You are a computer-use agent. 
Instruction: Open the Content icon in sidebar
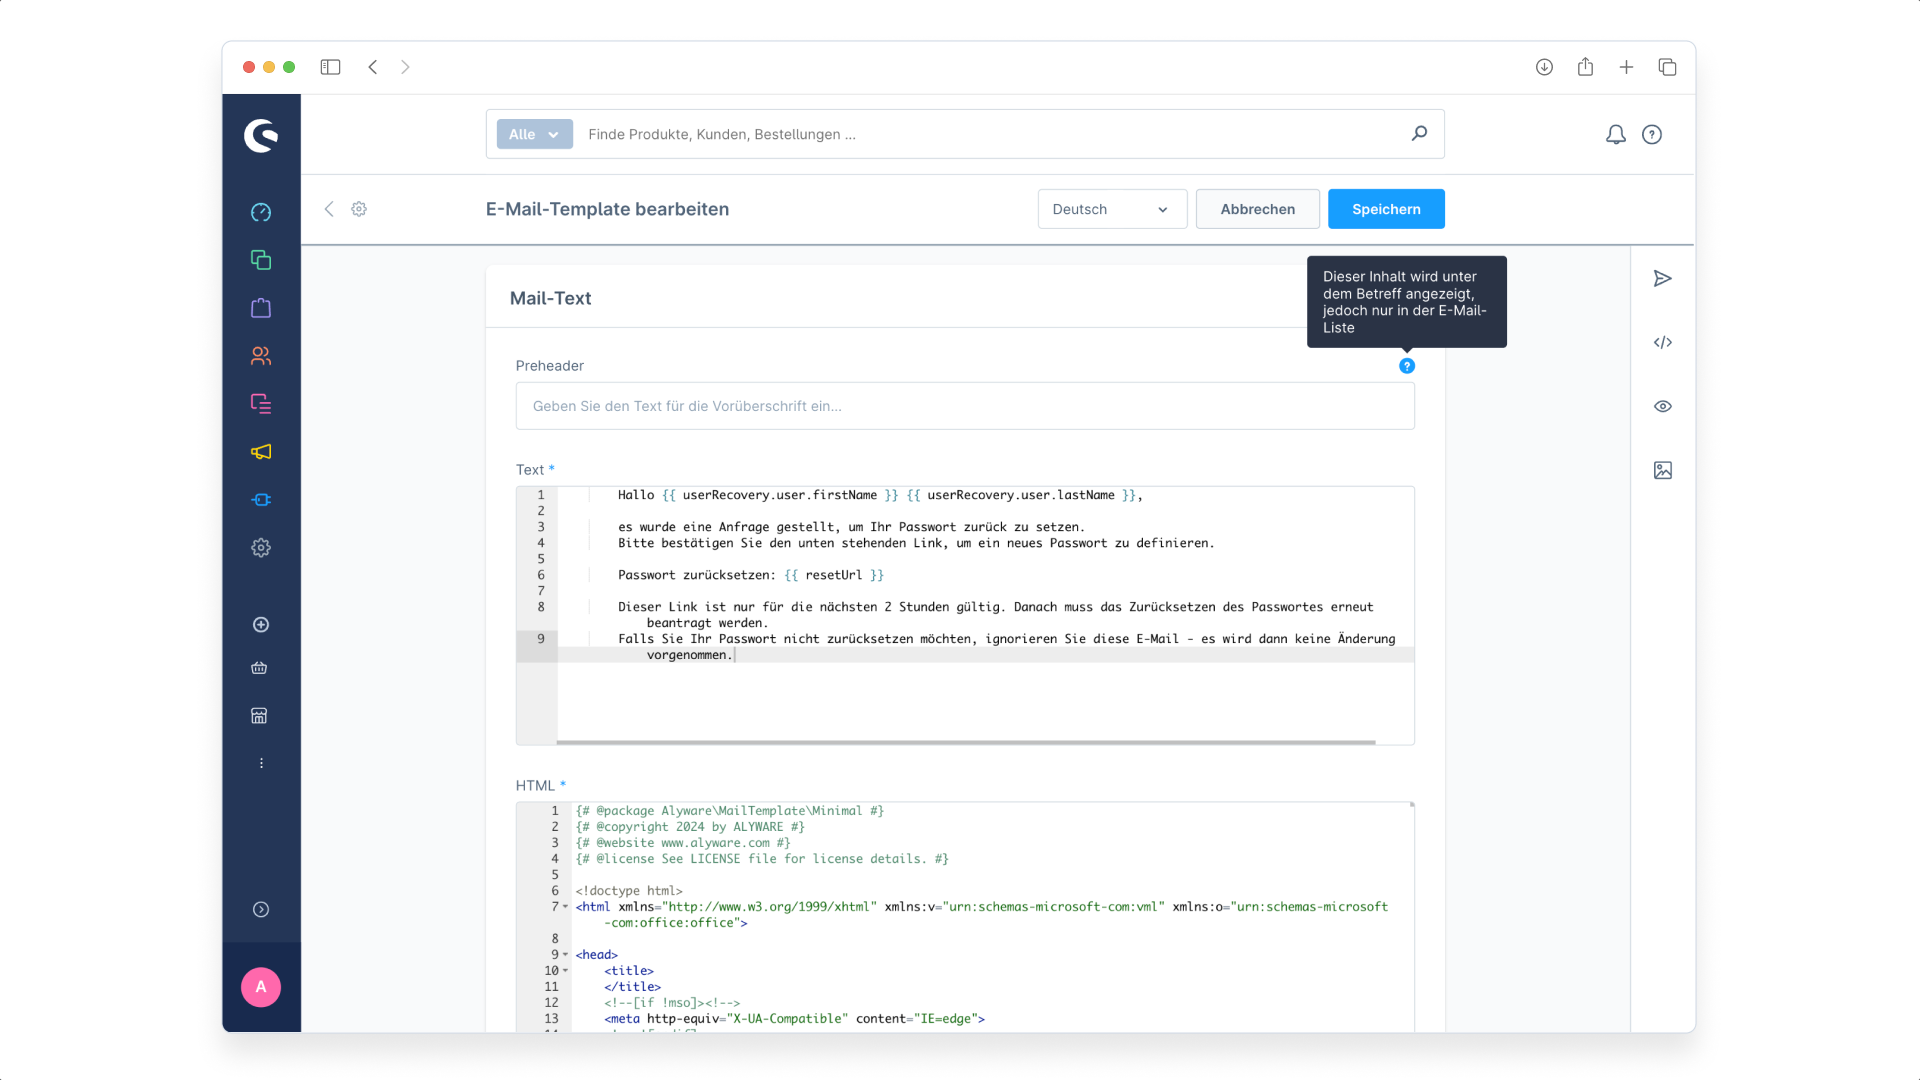click(x=261, y=404)
